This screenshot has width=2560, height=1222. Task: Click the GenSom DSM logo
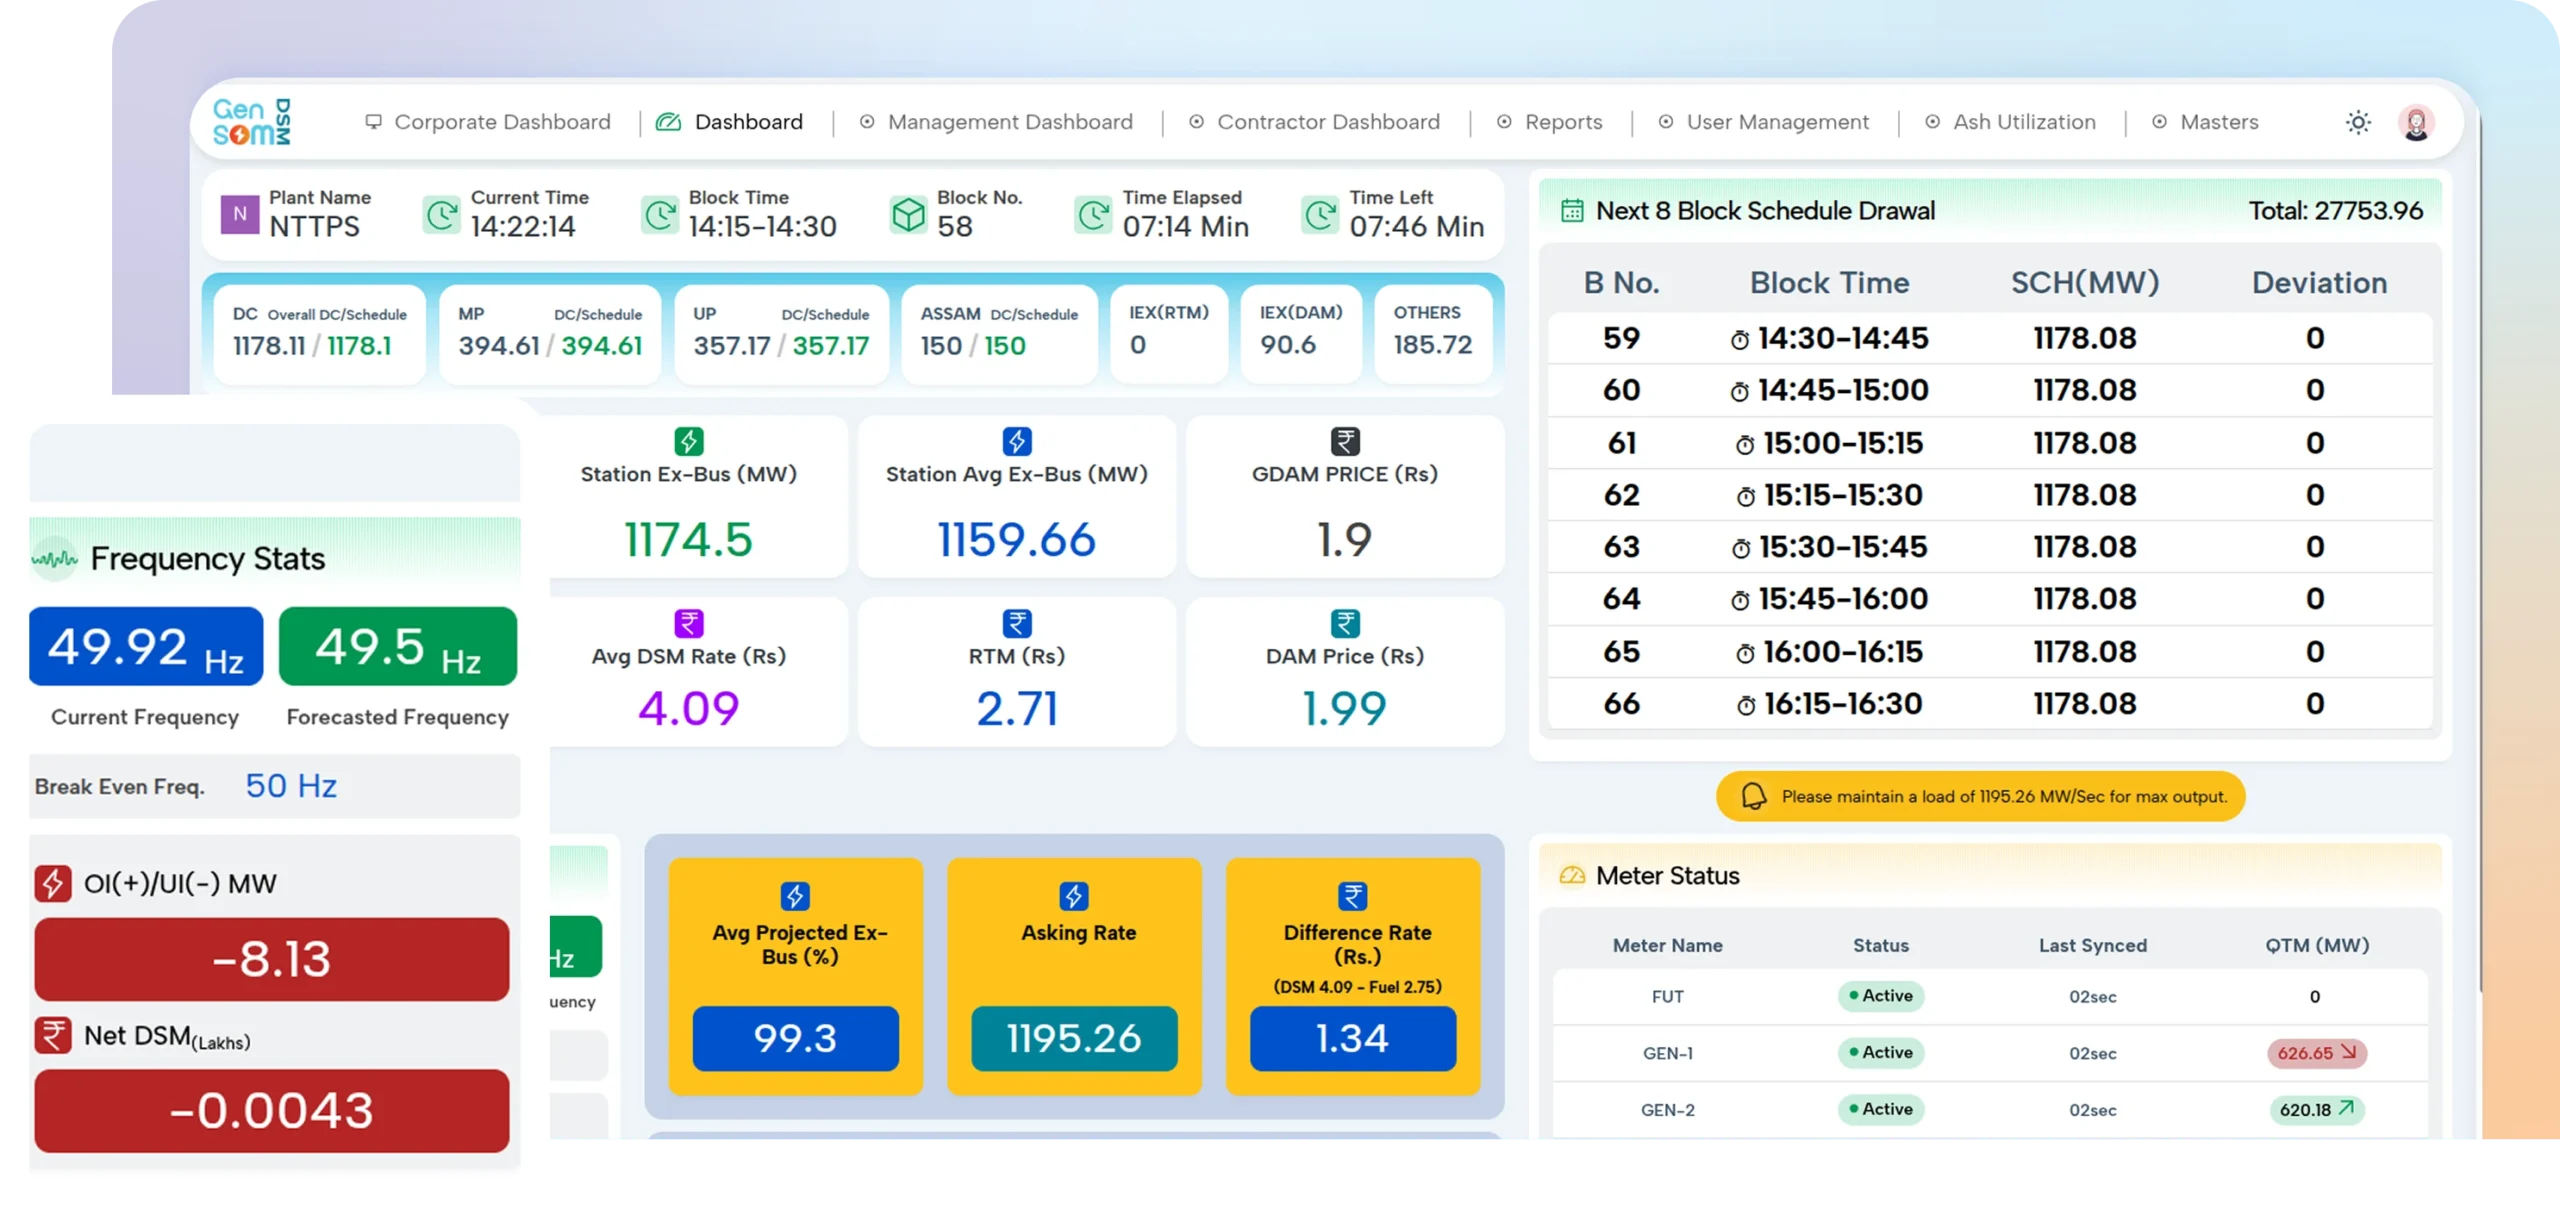coord(252,122)
